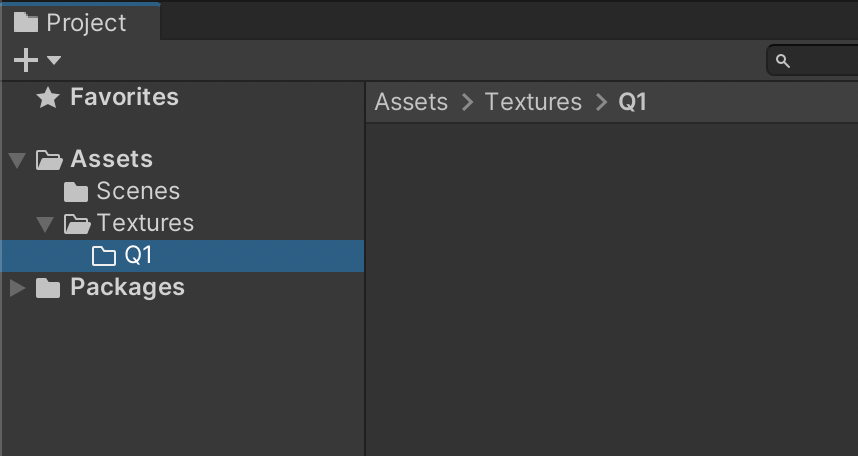Navigate to Textures in the breadcrumb path
858x456 pixels.
click(533, 102)
